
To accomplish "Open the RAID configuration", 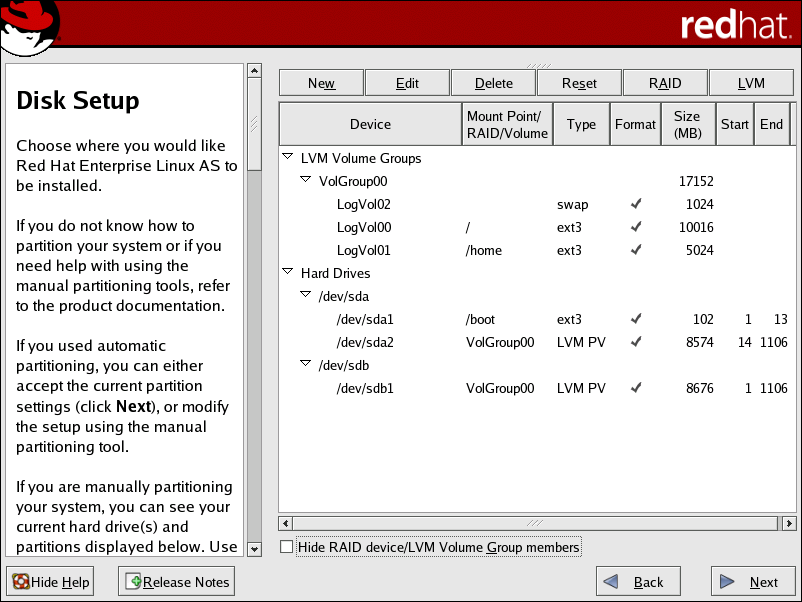I will (664, 82).
